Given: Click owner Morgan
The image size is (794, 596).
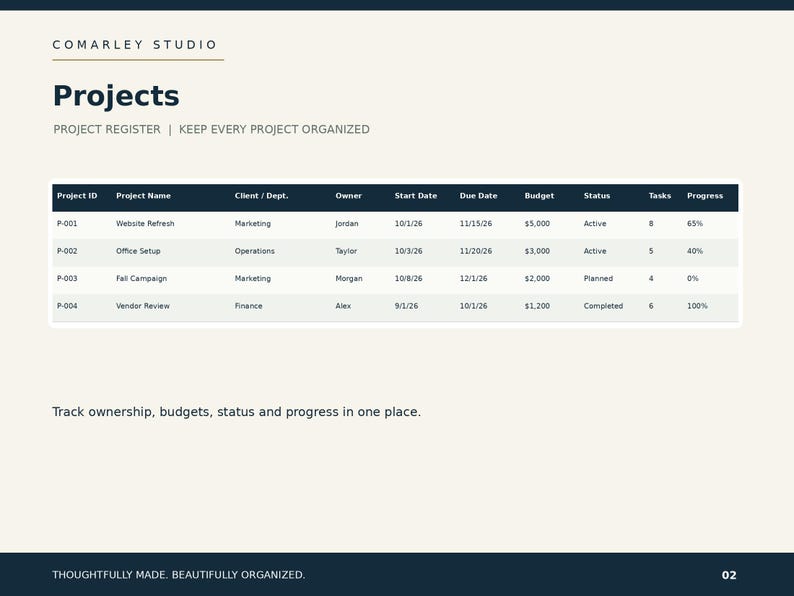Looking at the screenshot, I should (349, 279).
